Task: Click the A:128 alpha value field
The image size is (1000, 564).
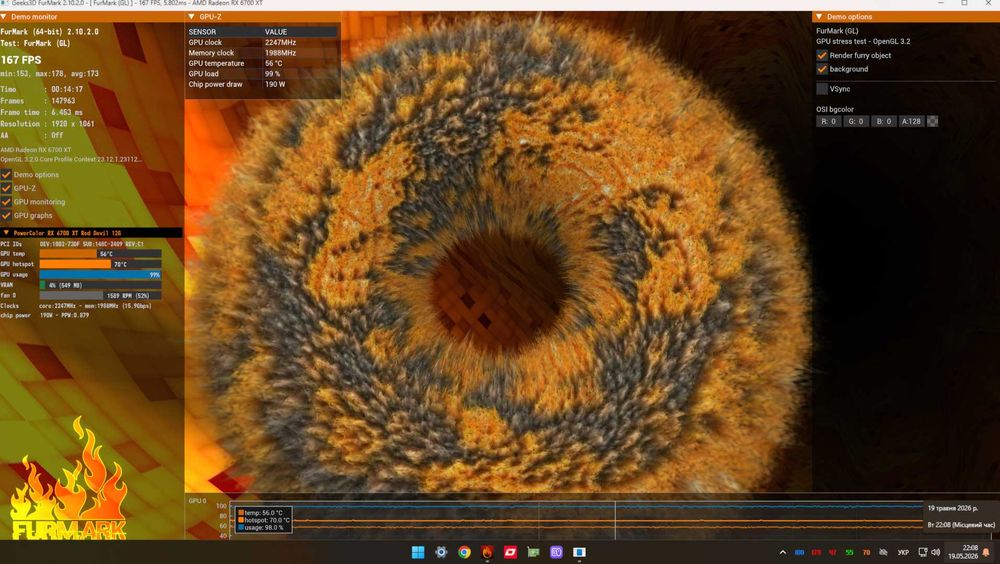Action: pos(911,121)
